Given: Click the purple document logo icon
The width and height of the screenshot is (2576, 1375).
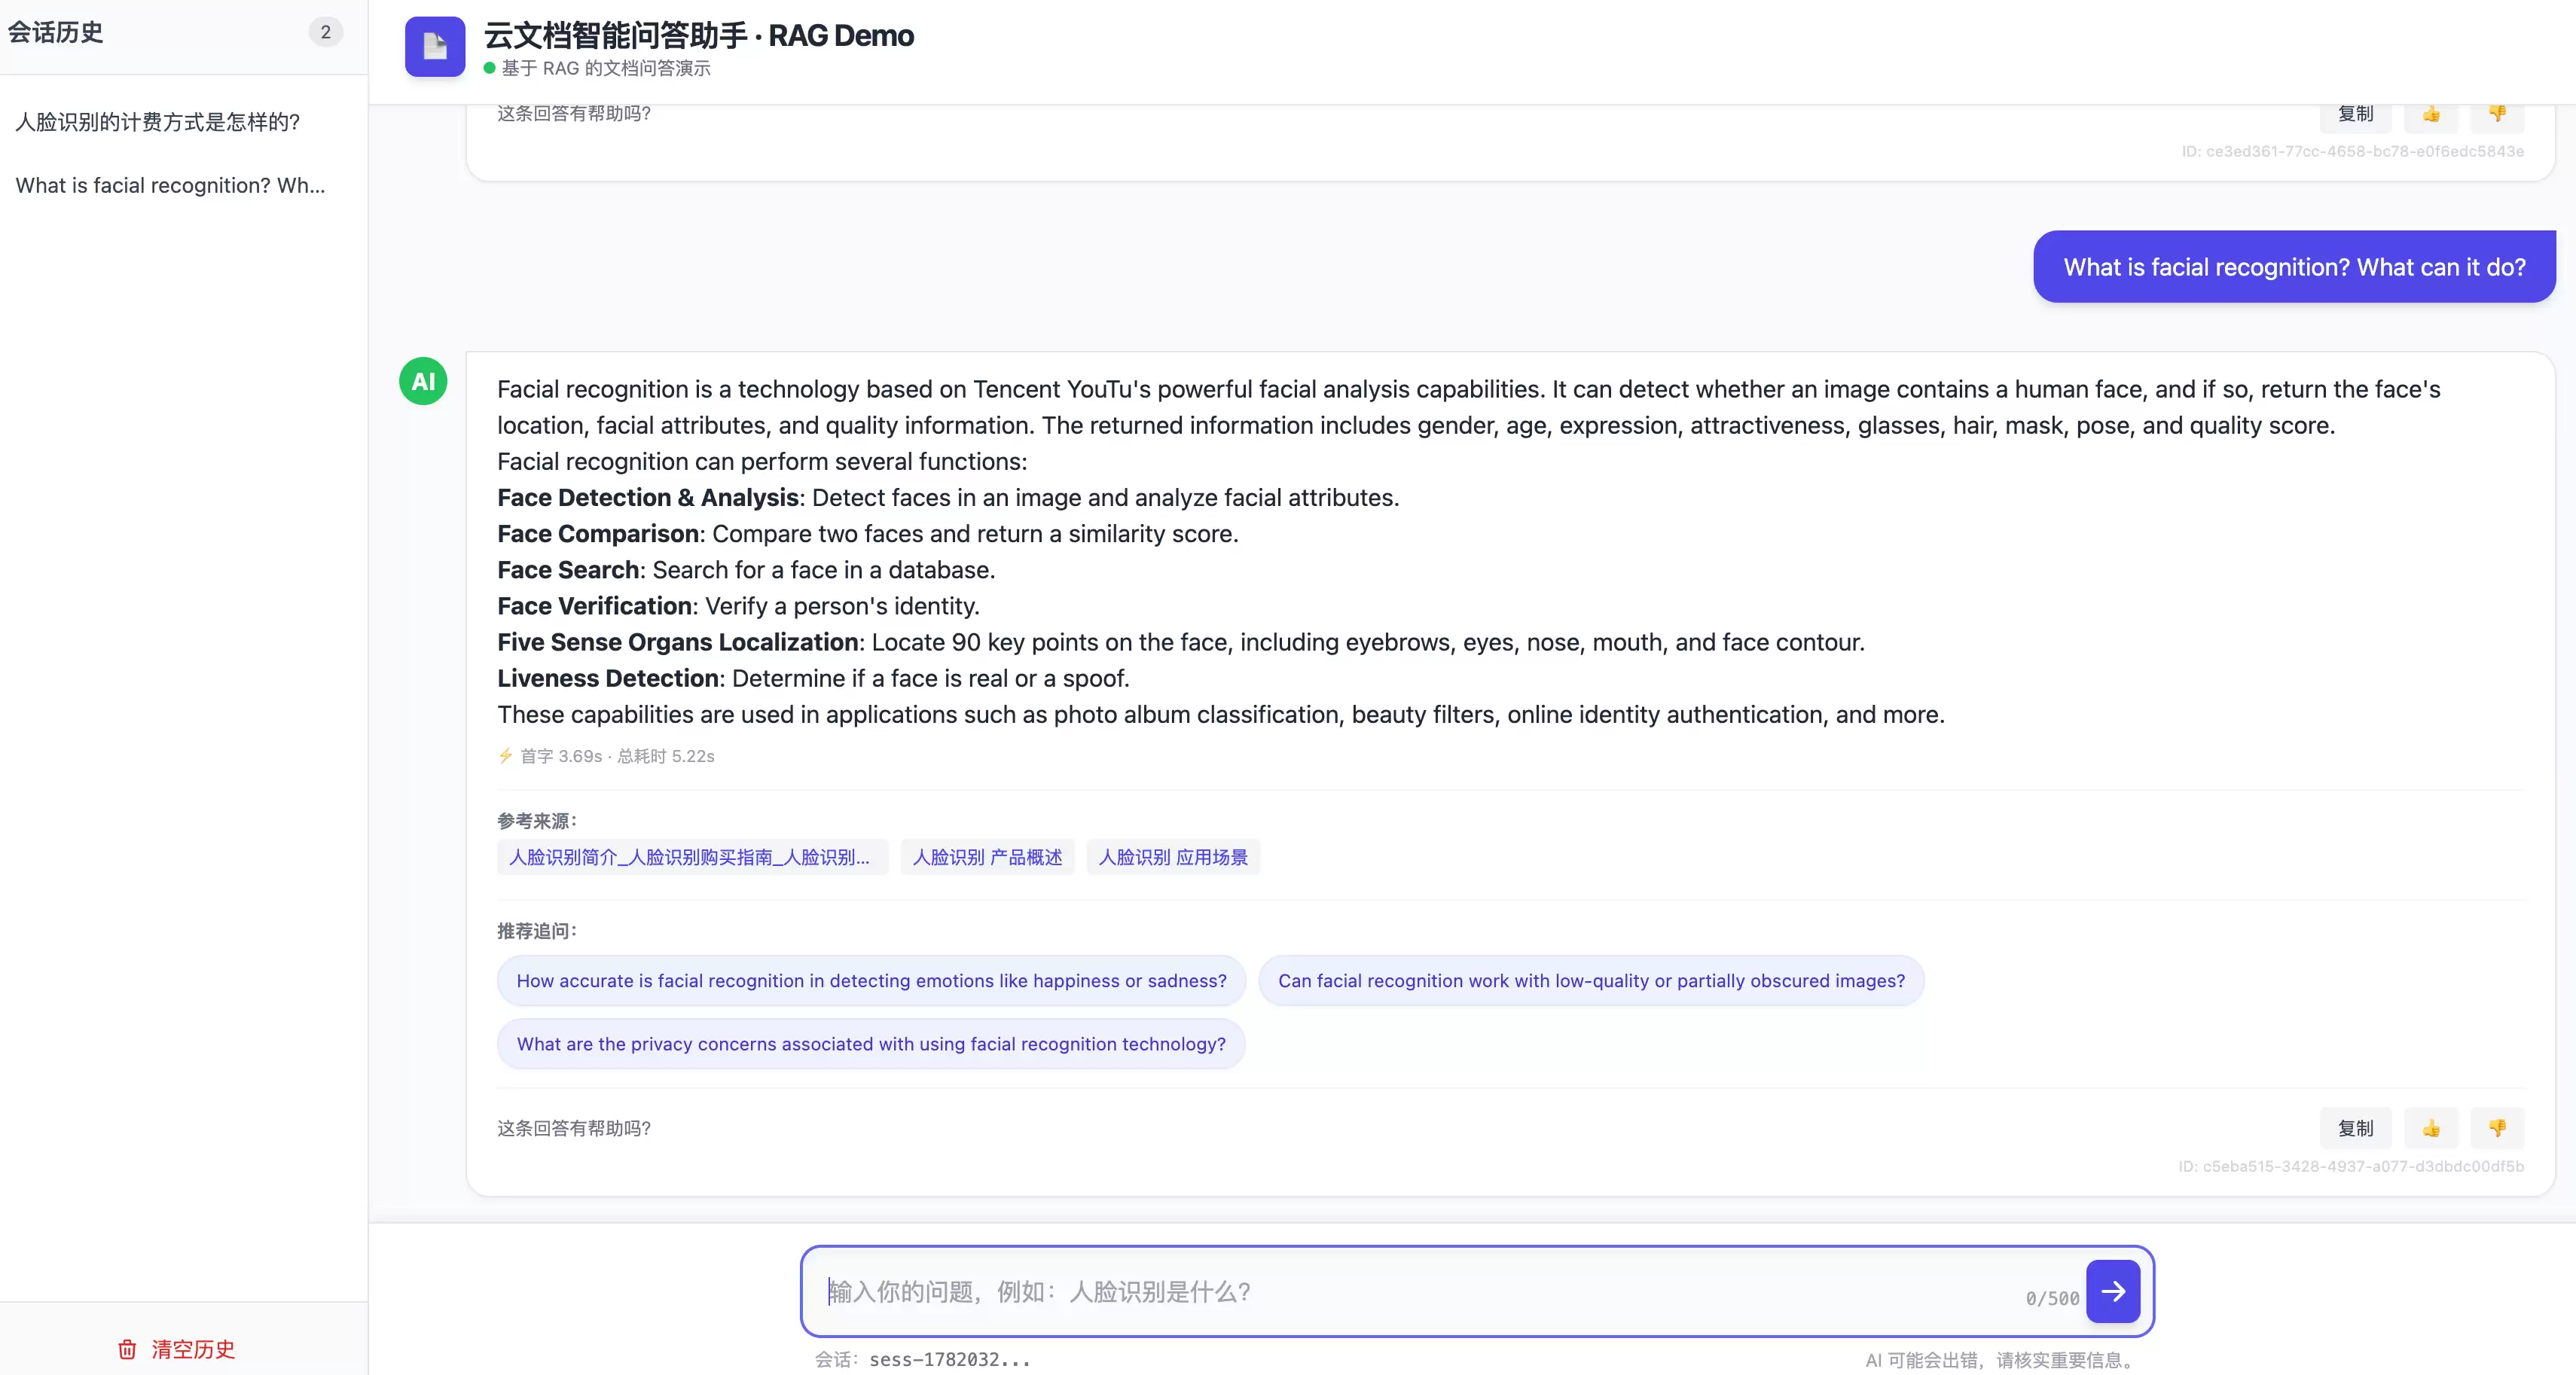Looking at the screenshot, I should (434, 46).
